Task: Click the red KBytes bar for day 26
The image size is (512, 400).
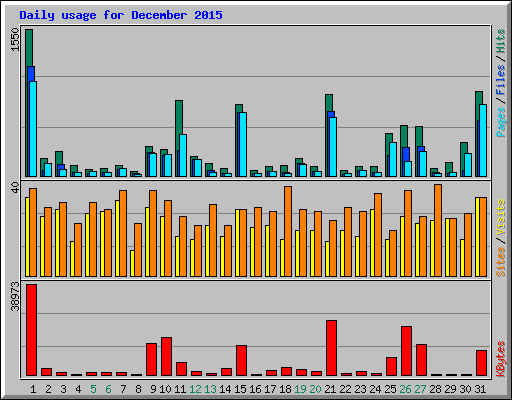Action: pos(406,351)
